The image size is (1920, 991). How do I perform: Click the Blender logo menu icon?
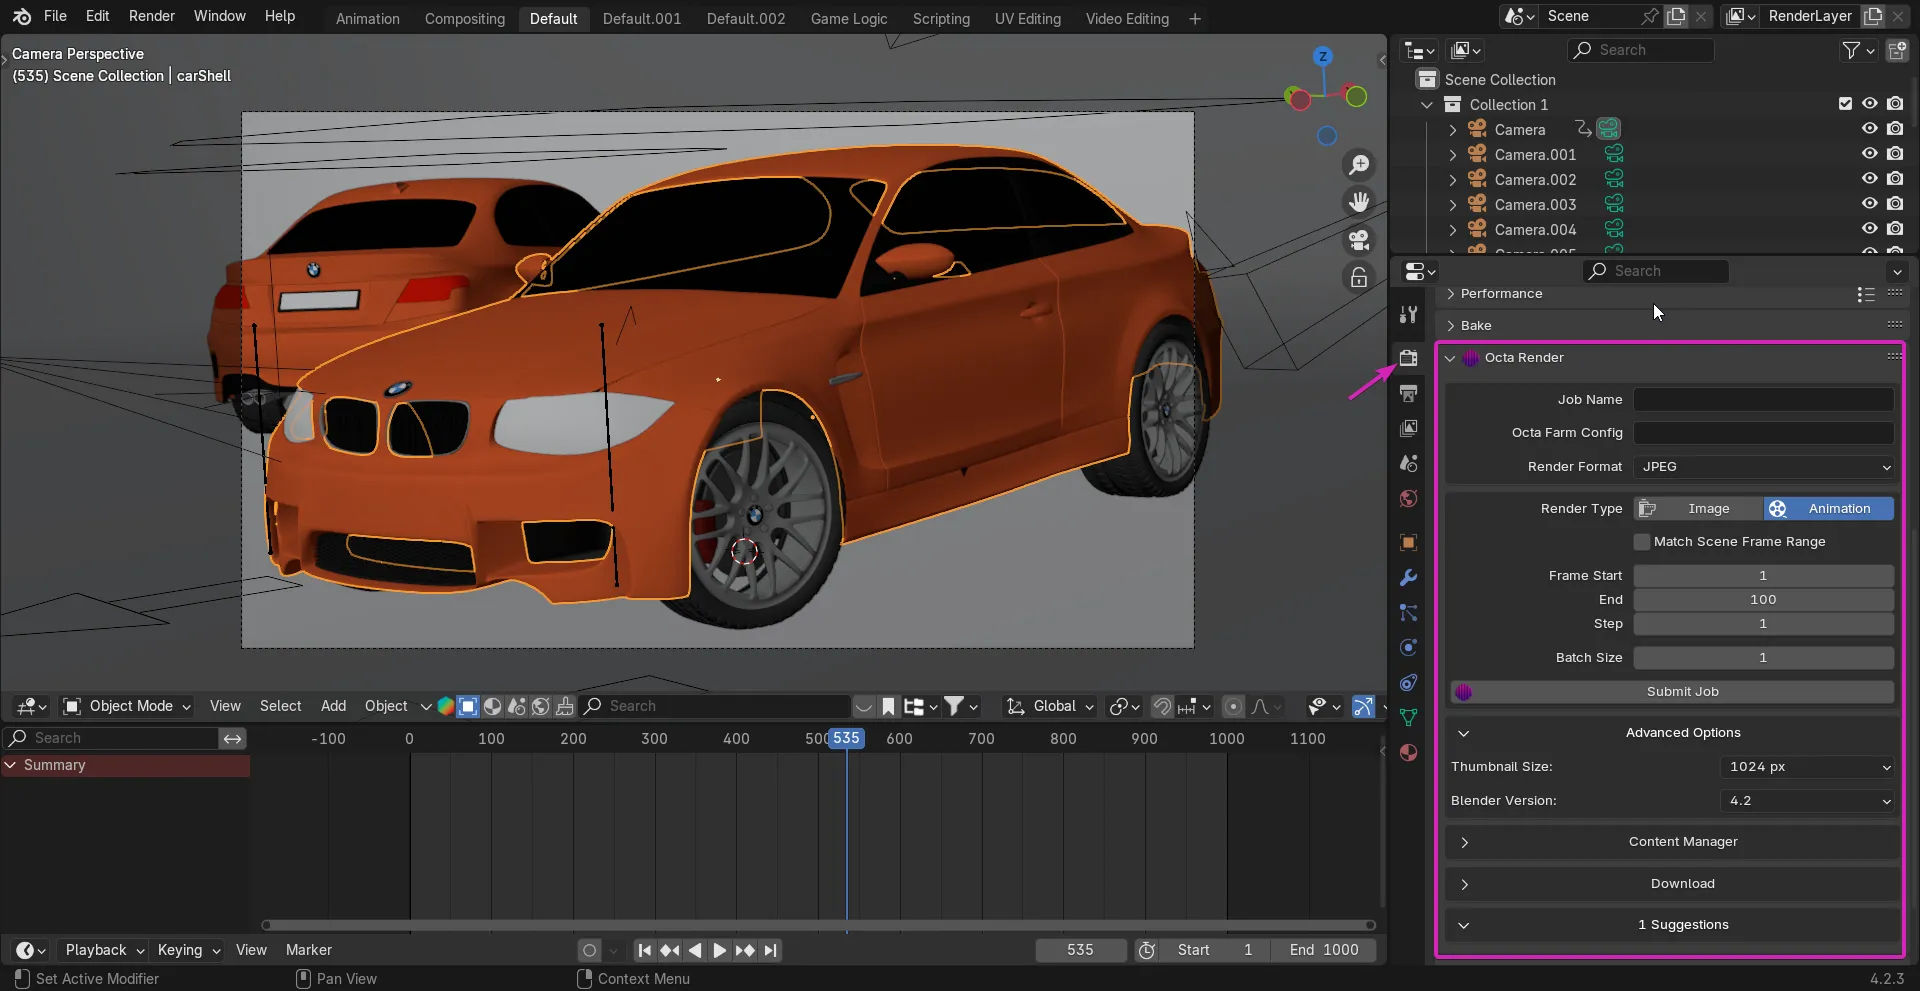[21, 16]
